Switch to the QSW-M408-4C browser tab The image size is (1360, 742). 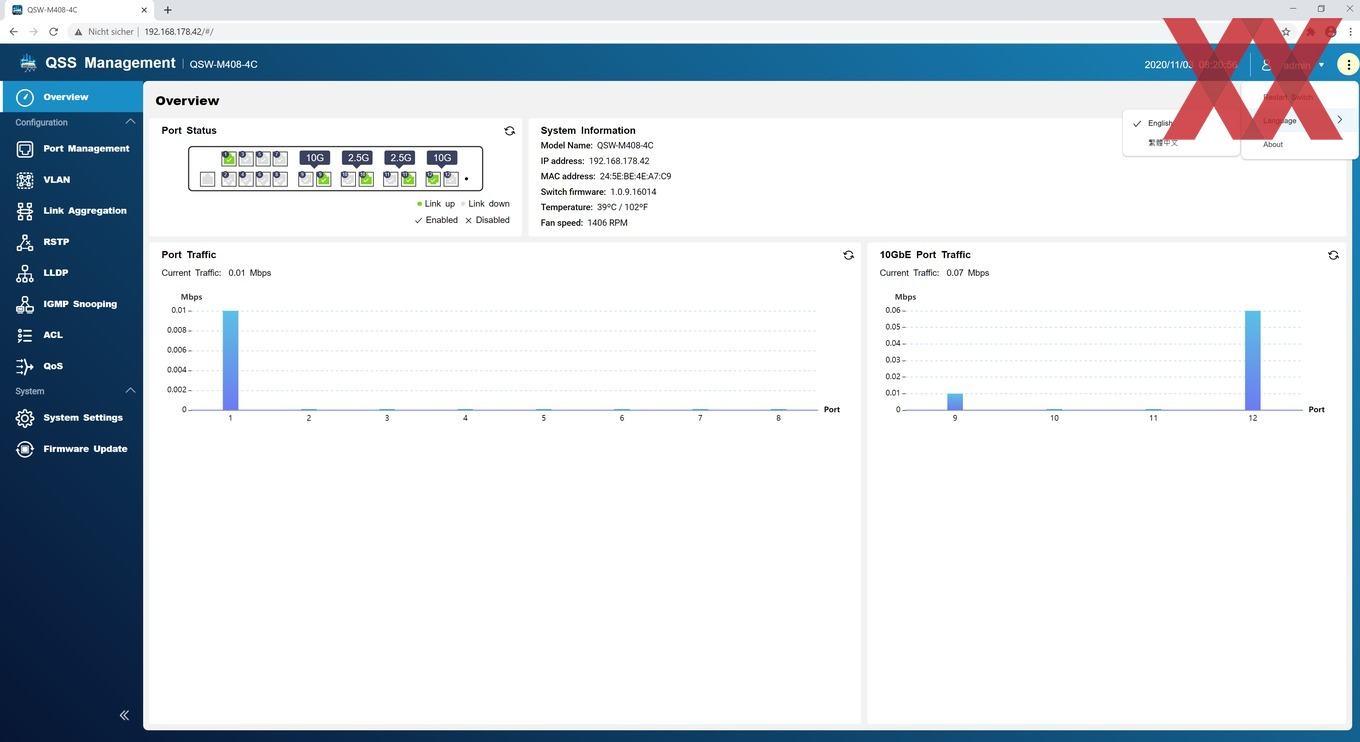(78, 10)
